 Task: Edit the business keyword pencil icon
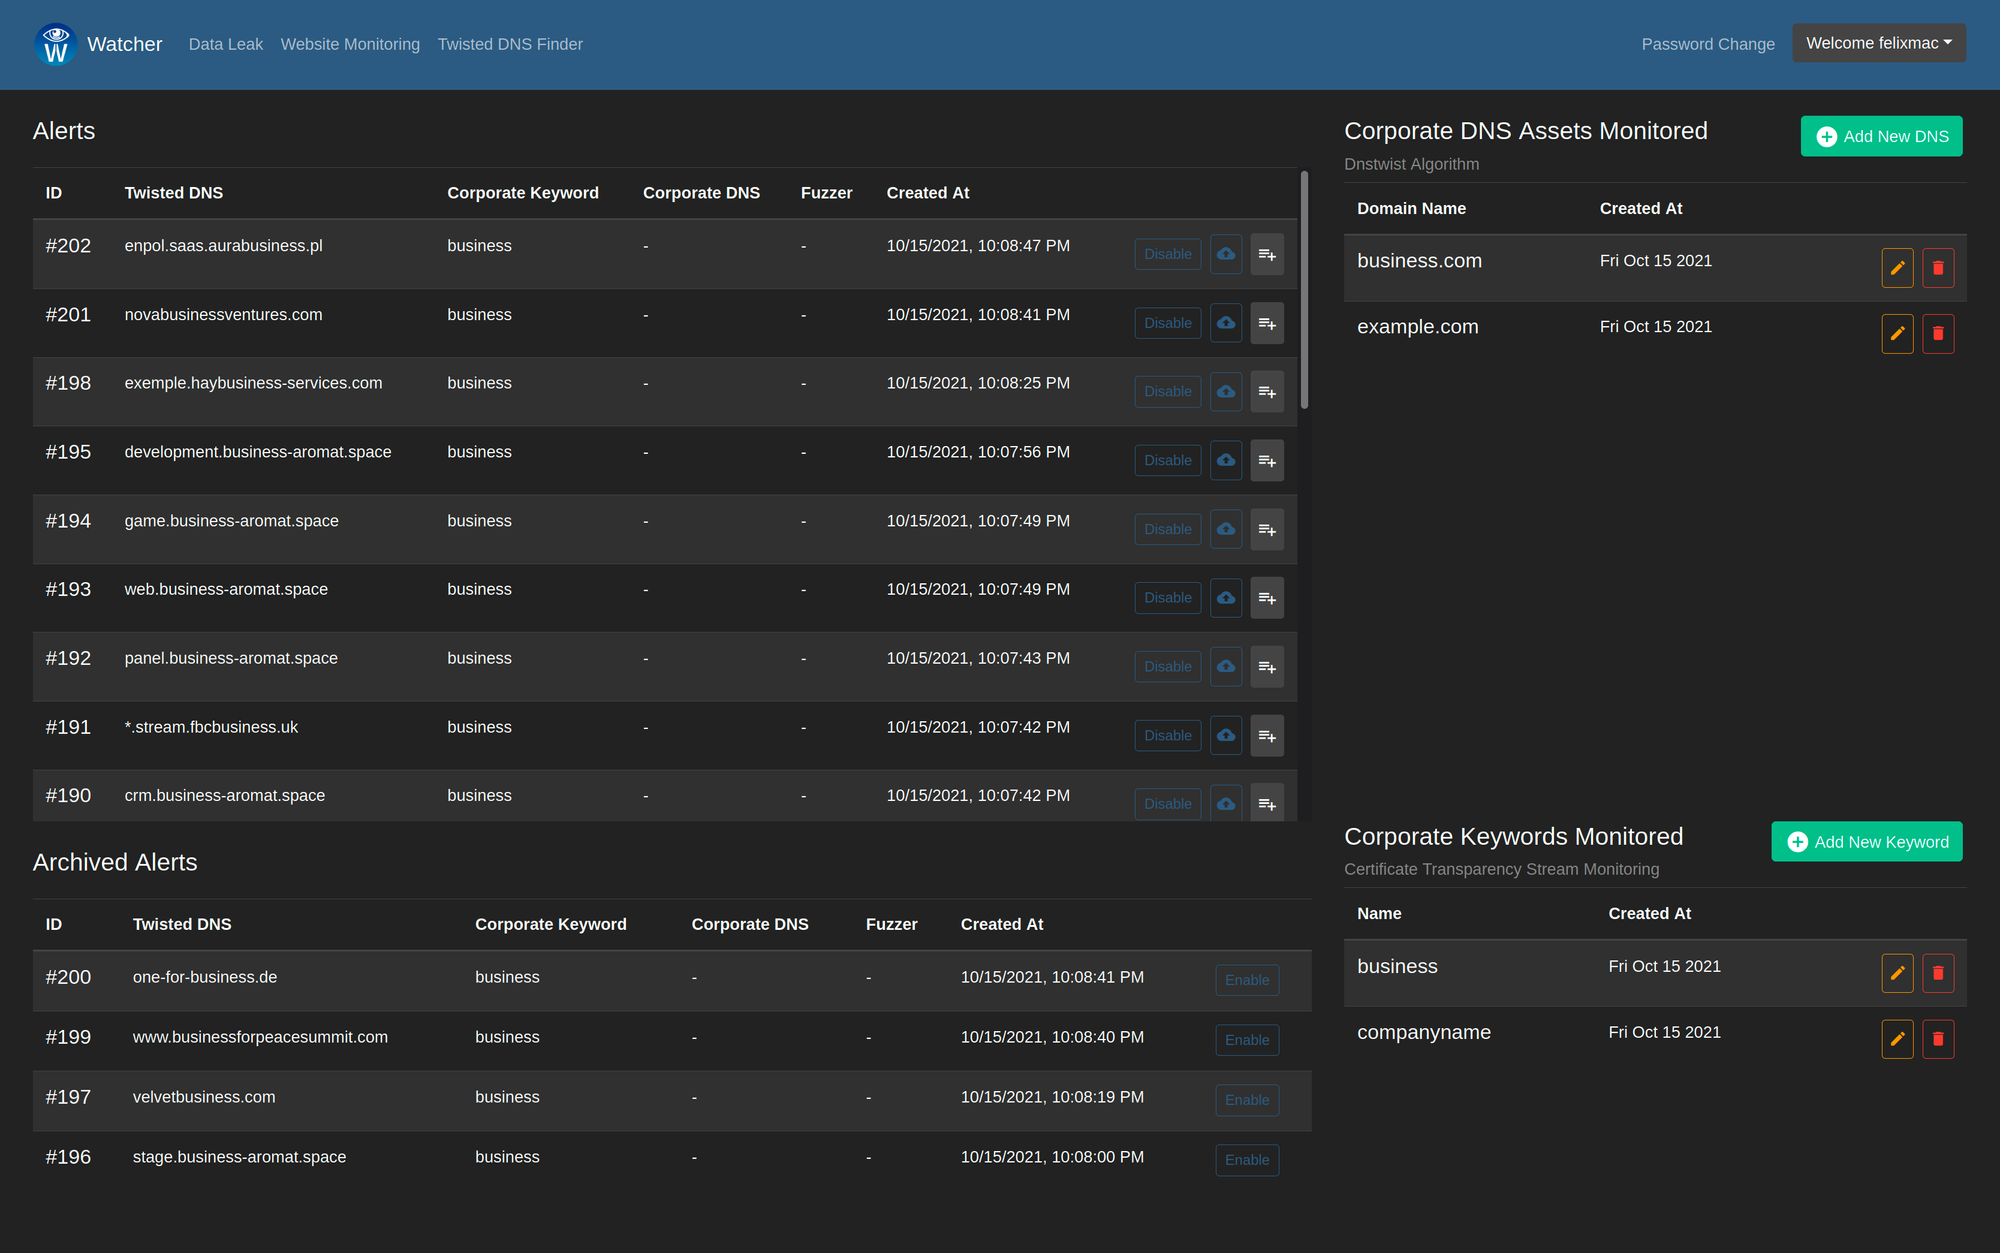[1897, 973]
